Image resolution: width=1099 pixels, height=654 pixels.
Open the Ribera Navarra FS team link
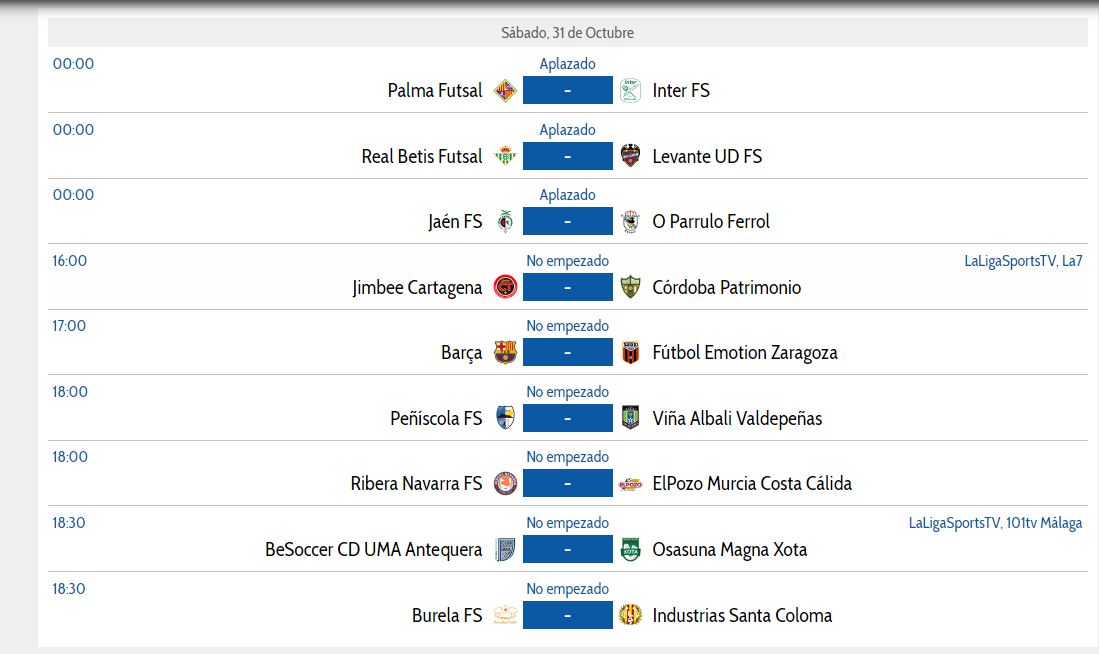[x=416, y=484]
